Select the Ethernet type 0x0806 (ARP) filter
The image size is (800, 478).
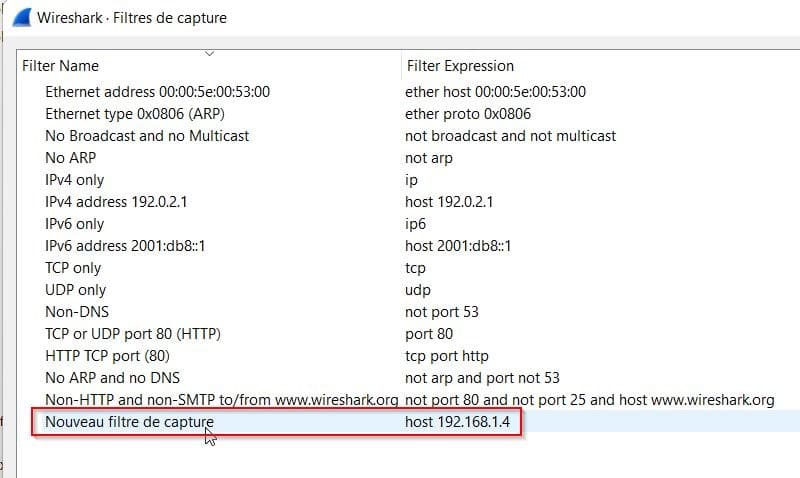135,114
